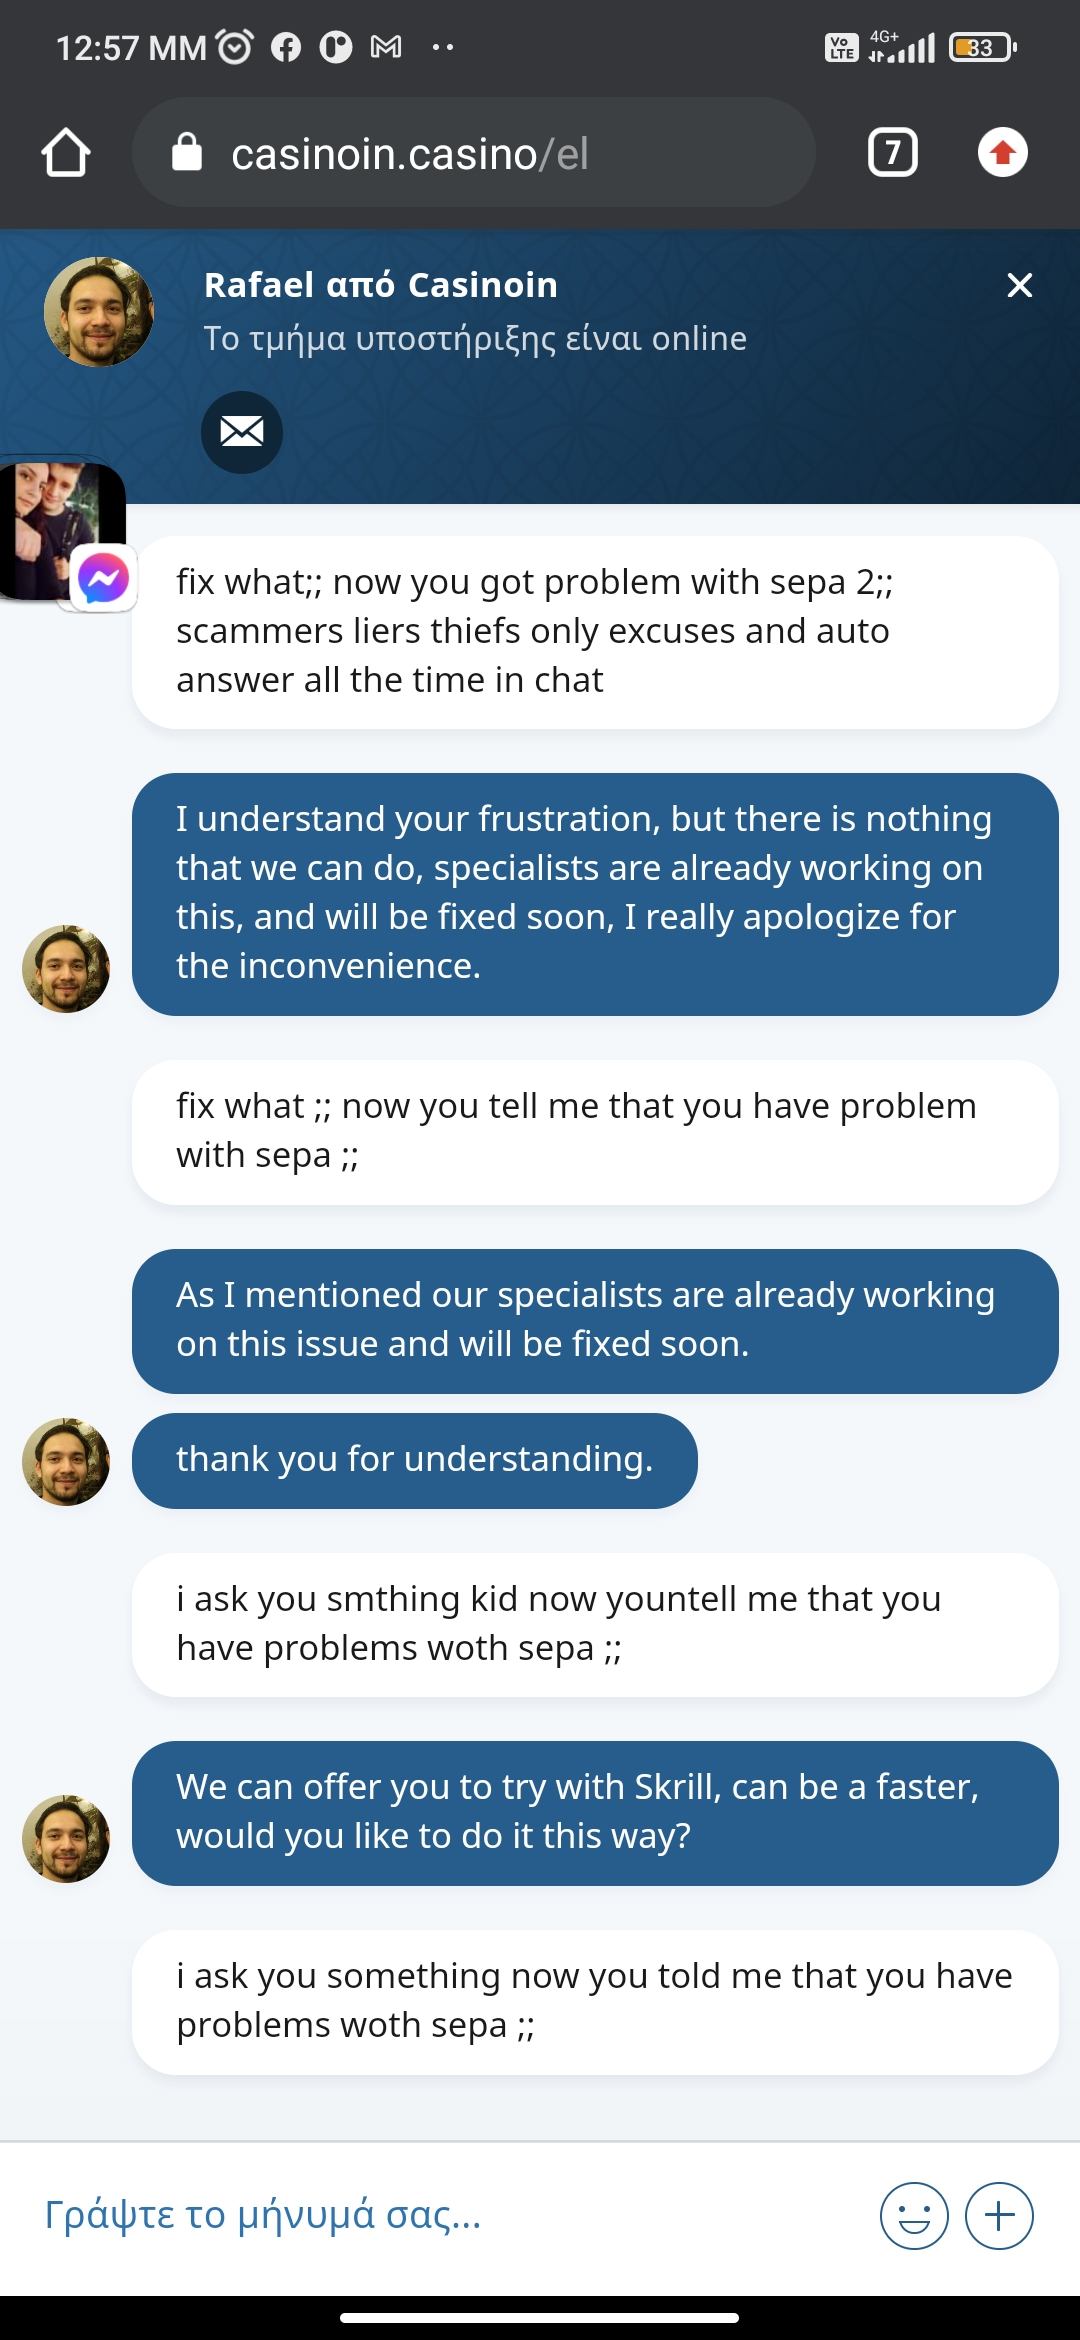Tap the Android navigation gesture bar
The image size is (1080, 2340).
(540, 2317)
